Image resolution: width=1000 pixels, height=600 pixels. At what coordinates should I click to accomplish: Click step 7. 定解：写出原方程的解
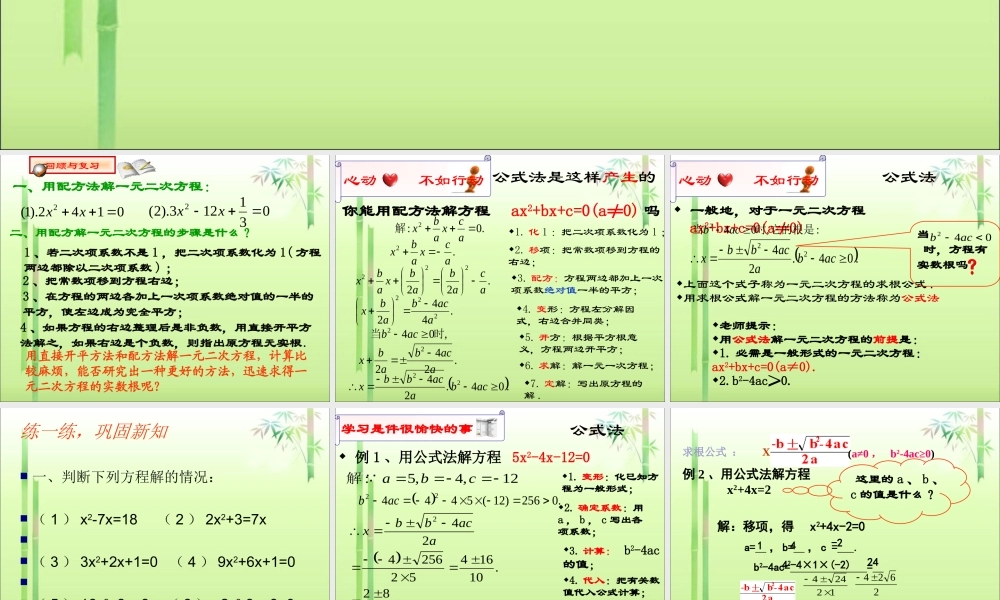coord(583,389)
